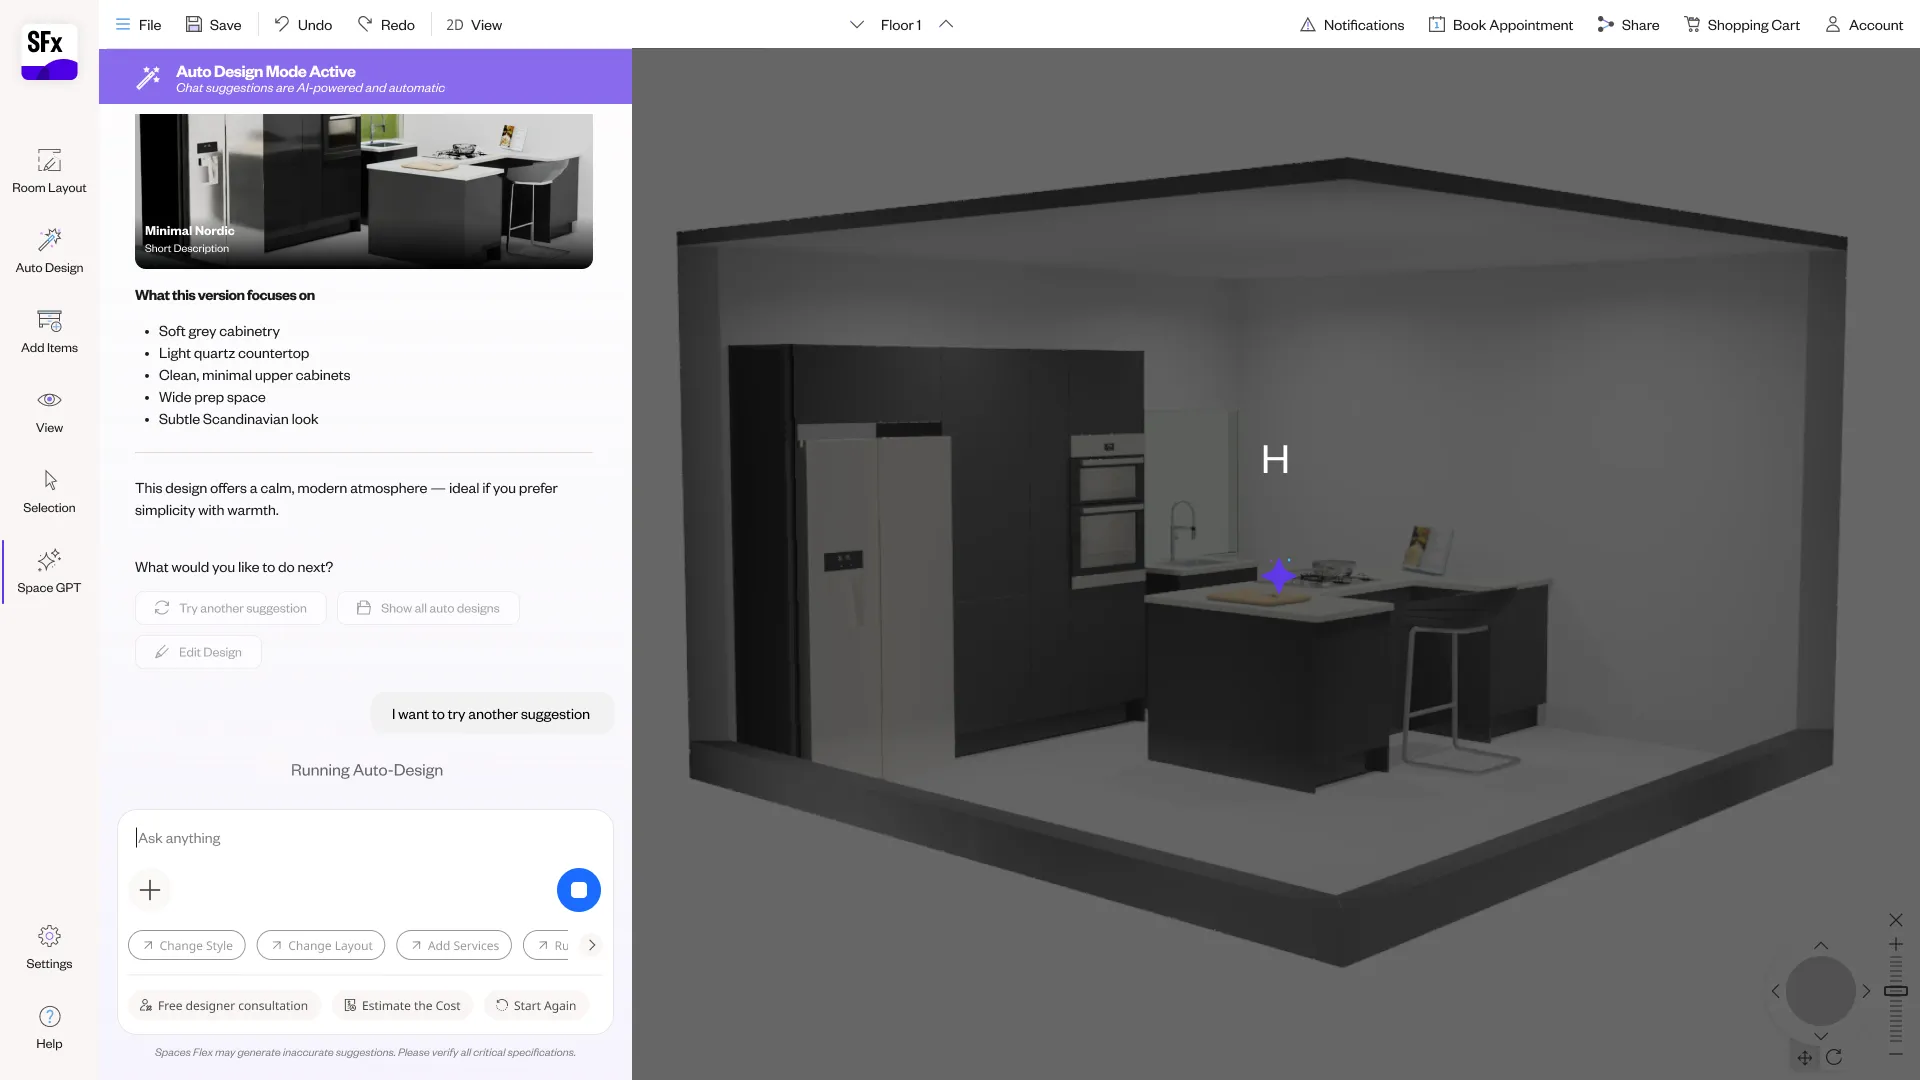Open the File menu
1920x1080 pixels.
[138, 24]
